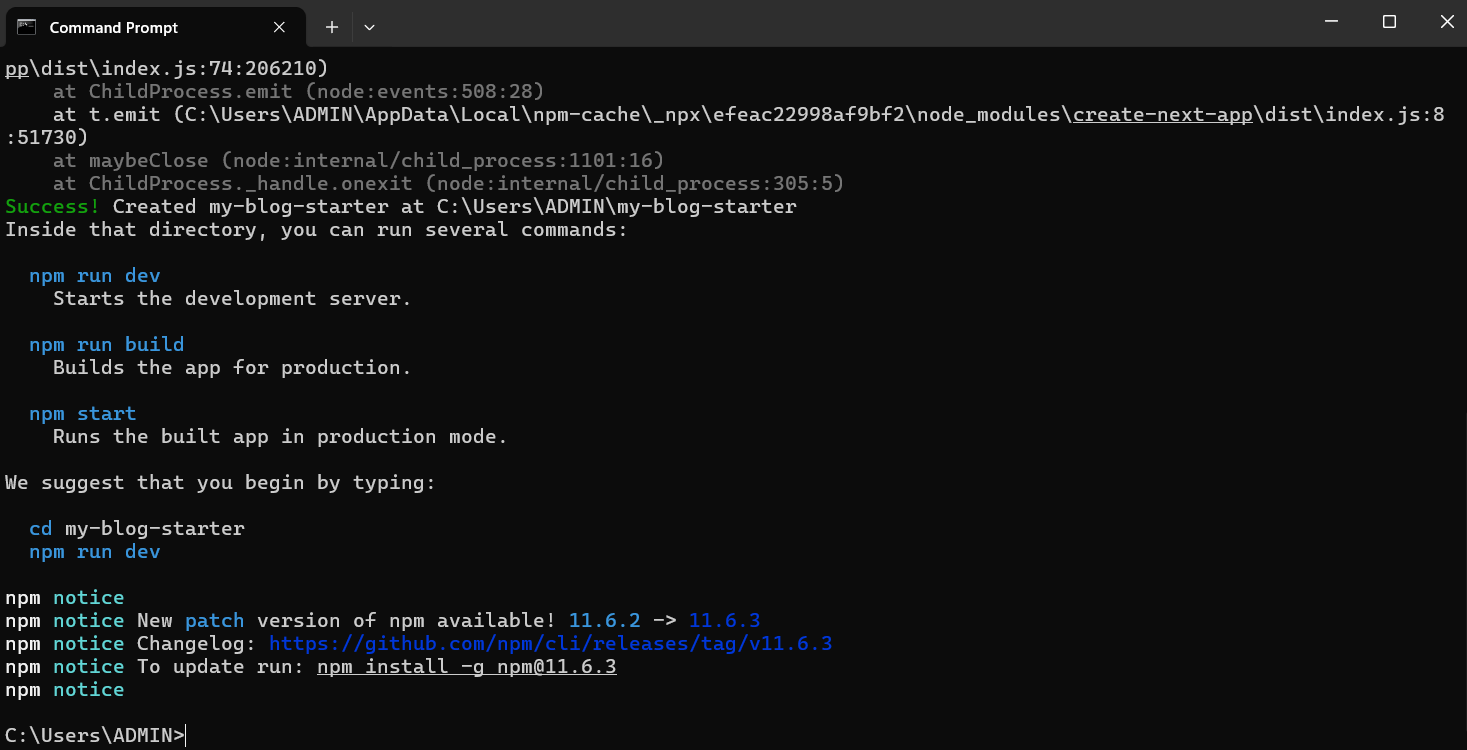Click the 'cd my-blog-starter' suggestion text

coord(136,529)
